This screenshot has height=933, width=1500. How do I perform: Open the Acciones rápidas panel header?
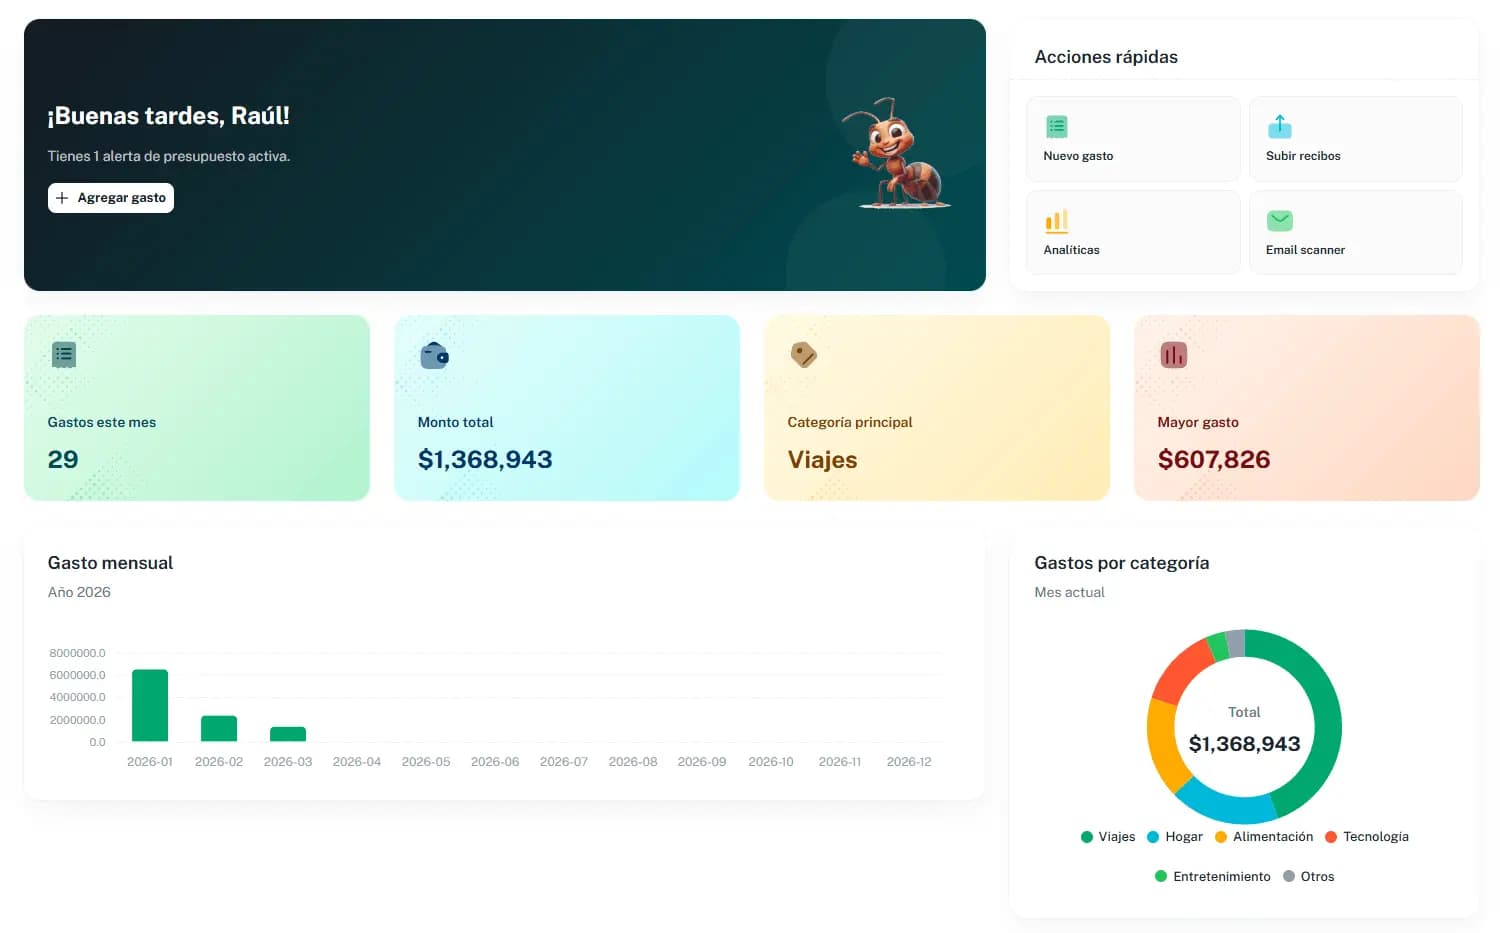1106,57
